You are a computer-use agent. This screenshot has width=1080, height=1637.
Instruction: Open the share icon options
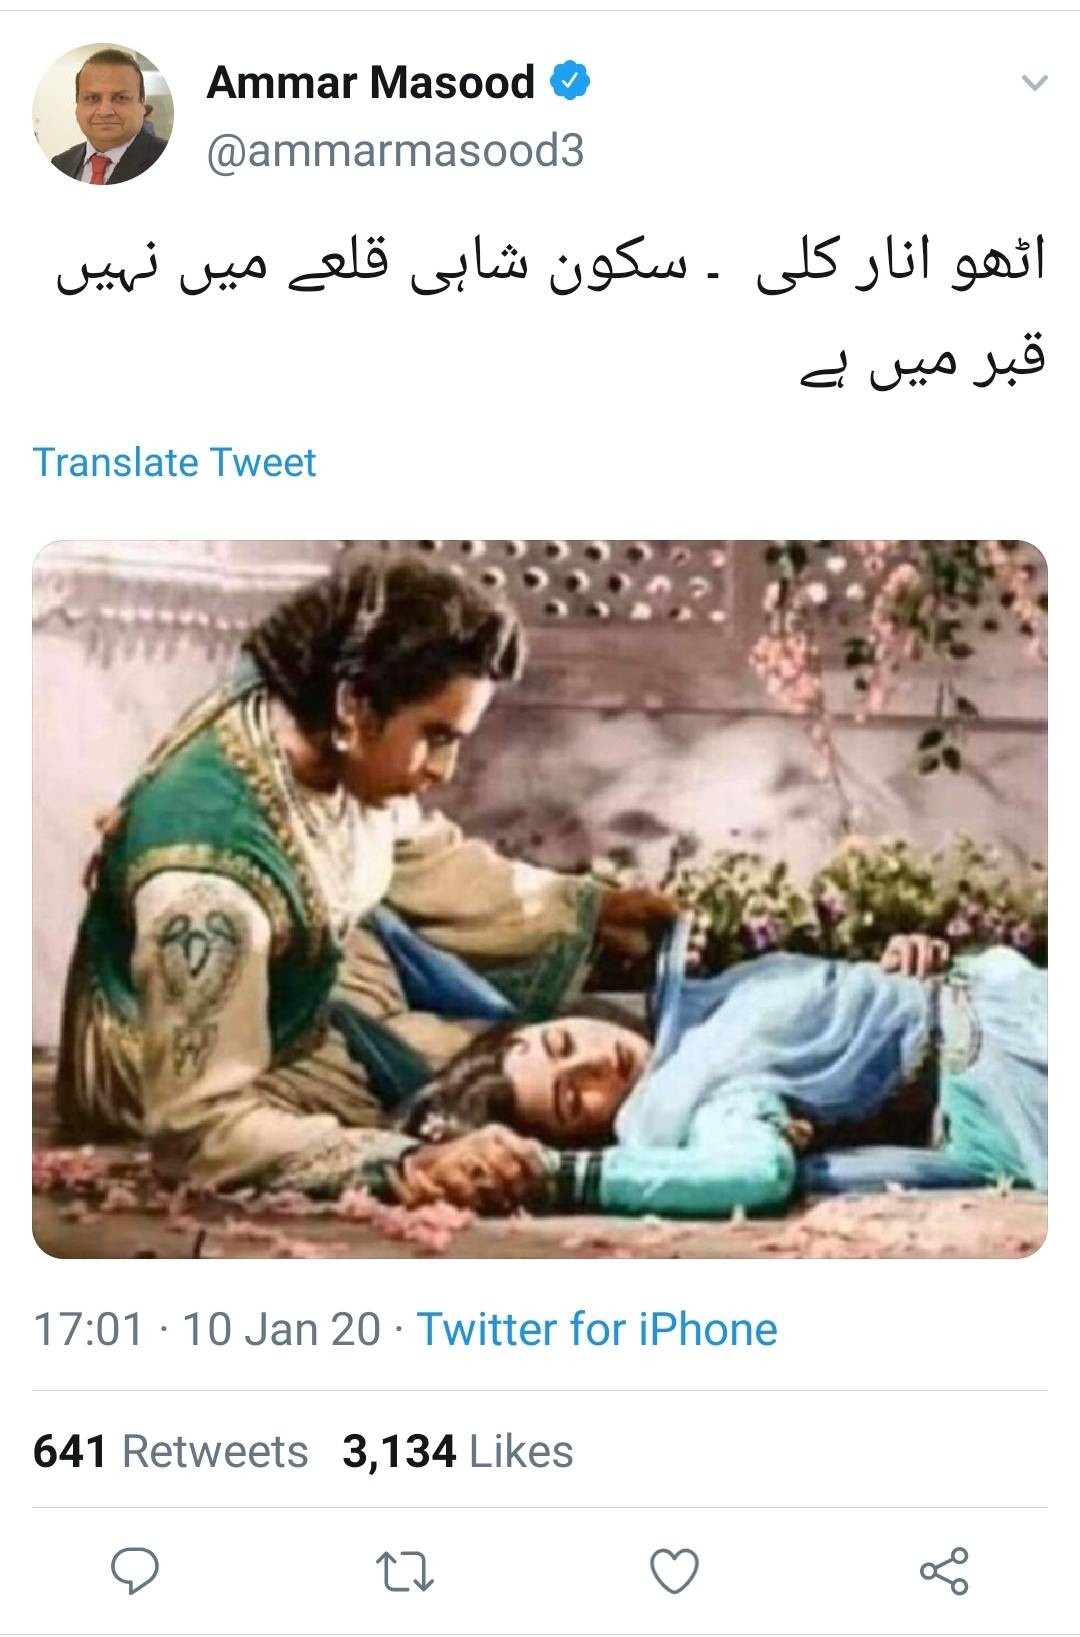click(944, 1571)
